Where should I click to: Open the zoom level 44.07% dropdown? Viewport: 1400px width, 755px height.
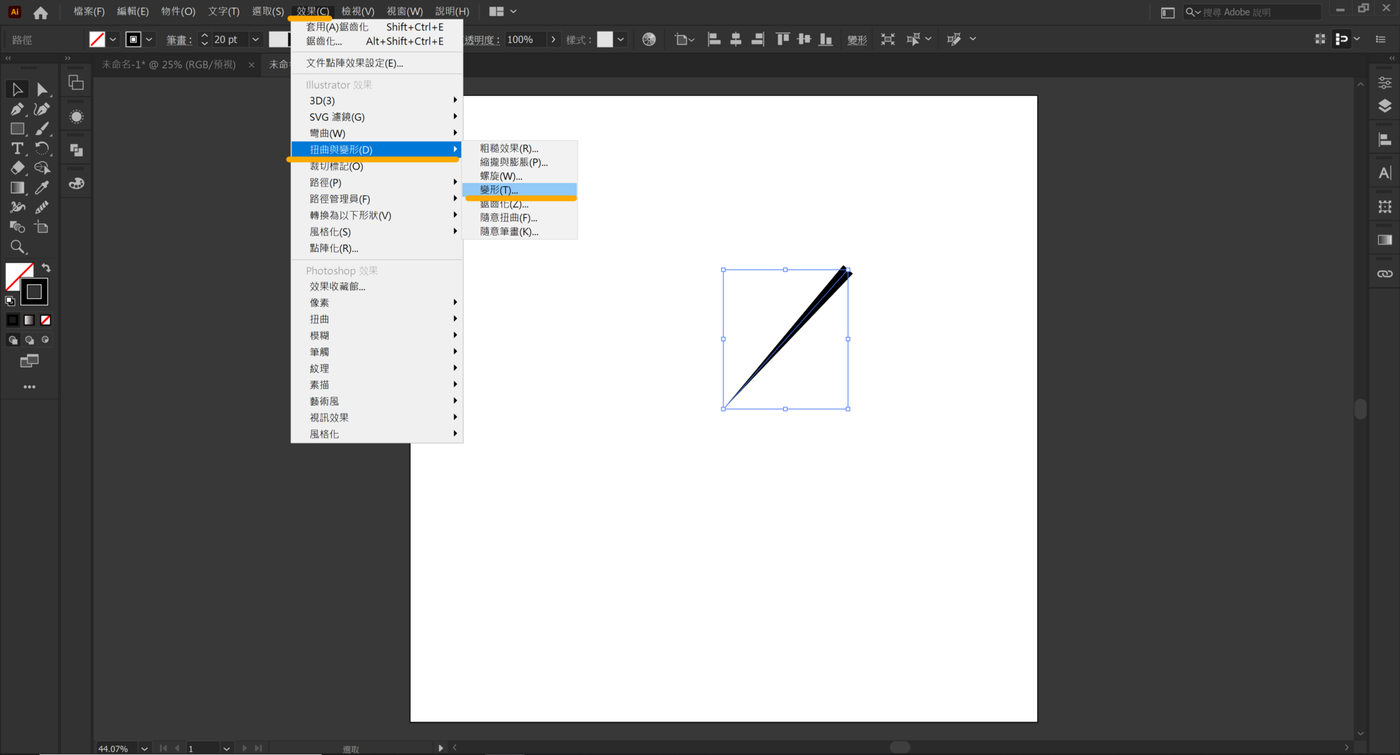145,748
